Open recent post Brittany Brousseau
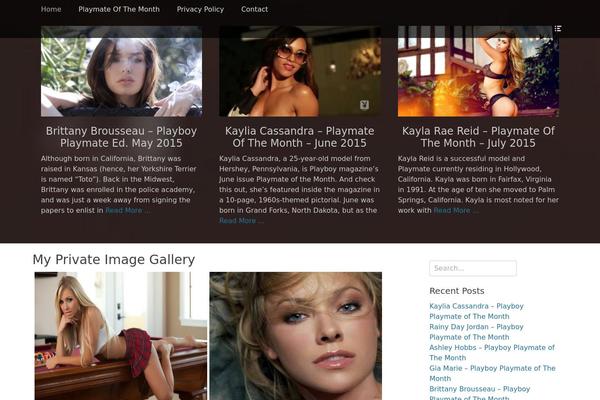The width and height of the screenshot is (600, 400). 480,392
